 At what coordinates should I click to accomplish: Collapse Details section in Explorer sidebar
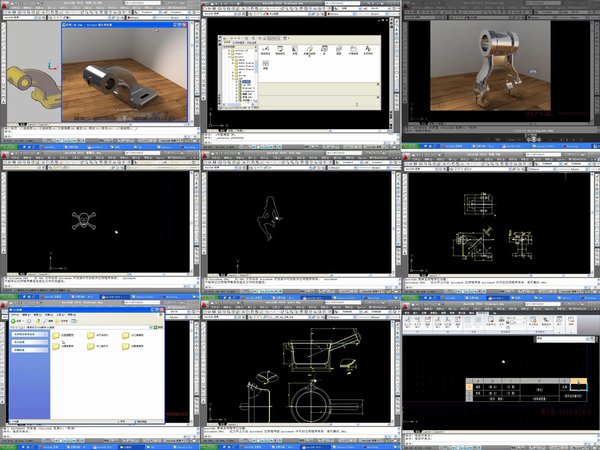tap(46, 350)
